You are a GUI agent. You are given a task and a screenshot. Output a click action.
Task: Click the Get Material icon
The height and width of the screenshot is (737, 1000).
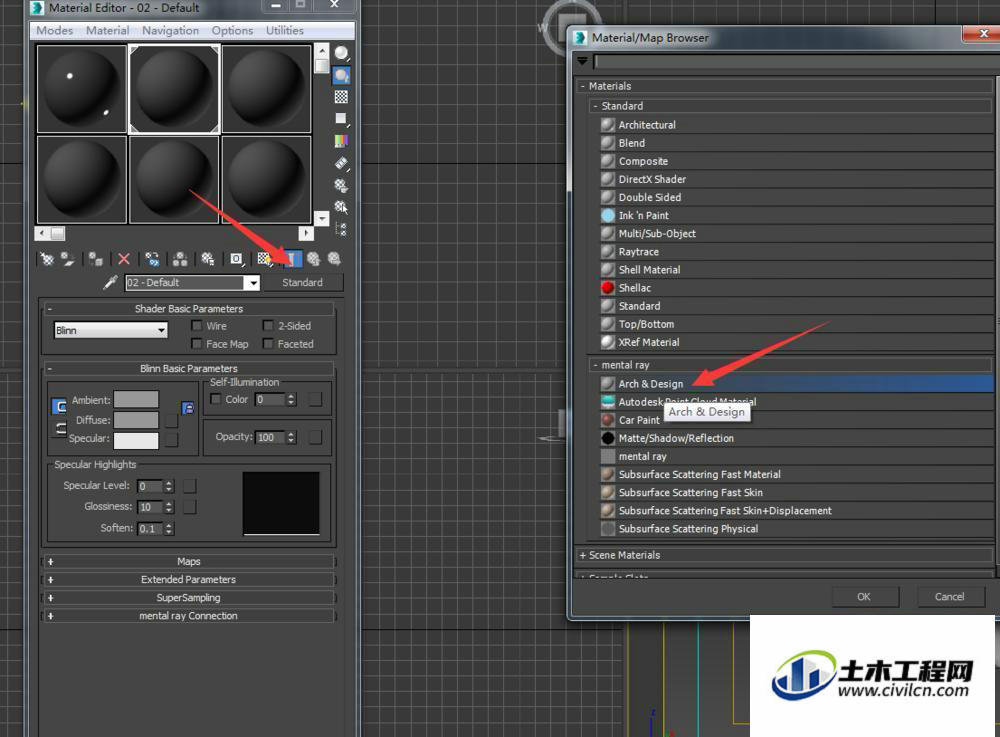(x=47, y=259)
